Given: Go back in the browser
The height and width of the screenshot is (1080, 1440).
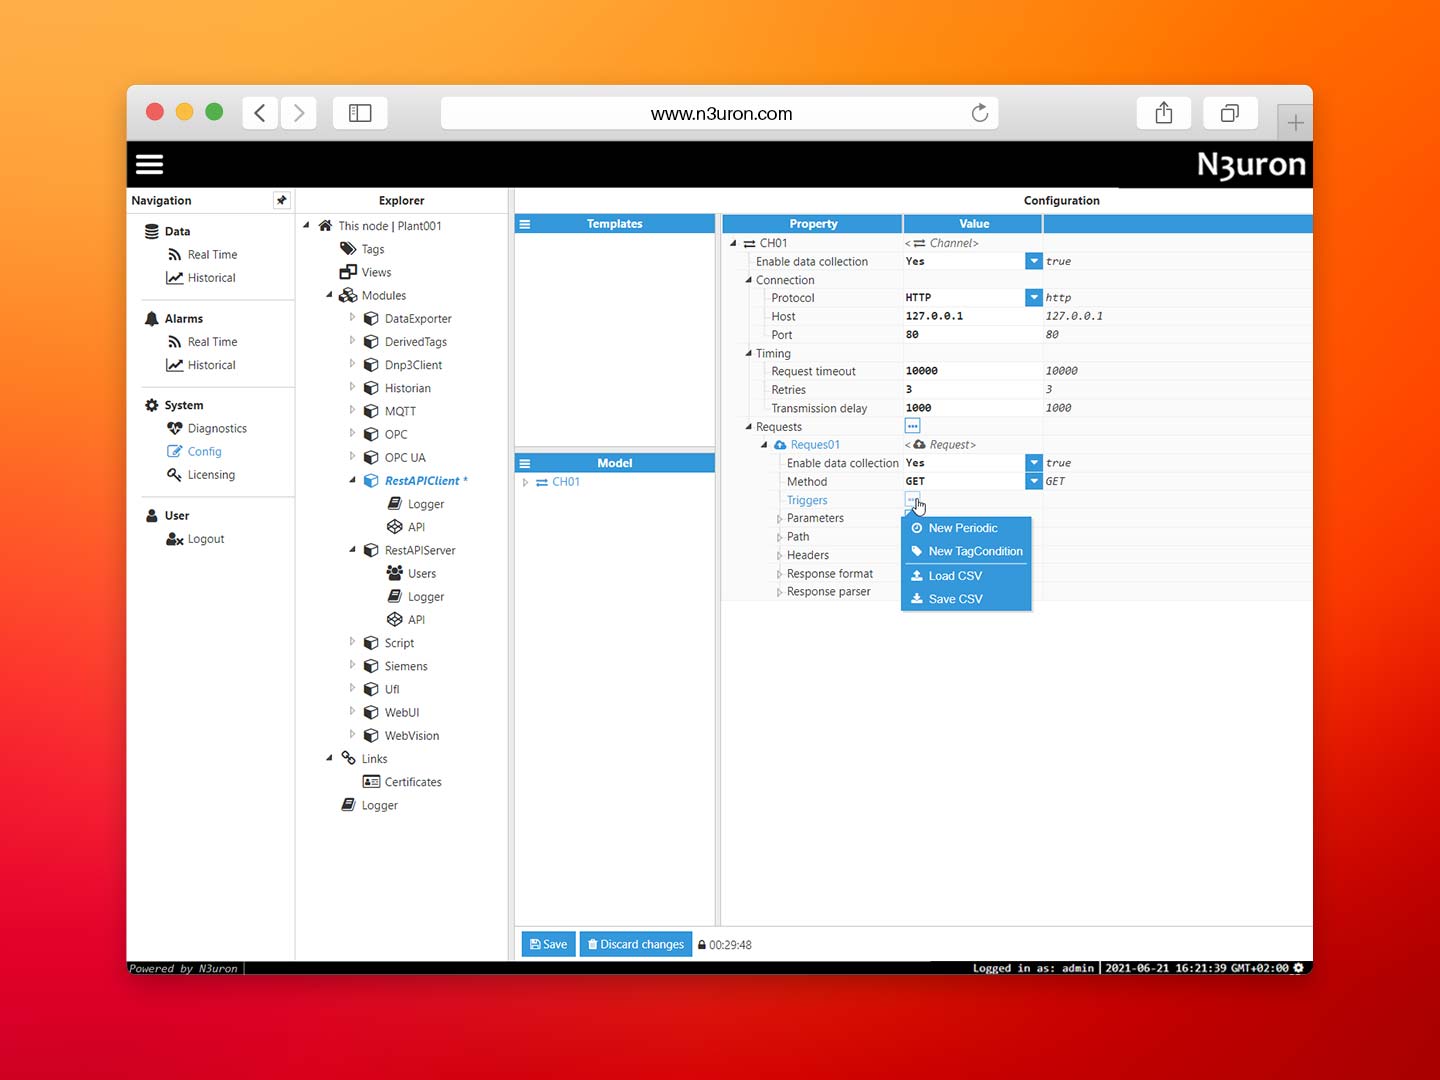Looking at the screenshot, I should tap(260, 113).
